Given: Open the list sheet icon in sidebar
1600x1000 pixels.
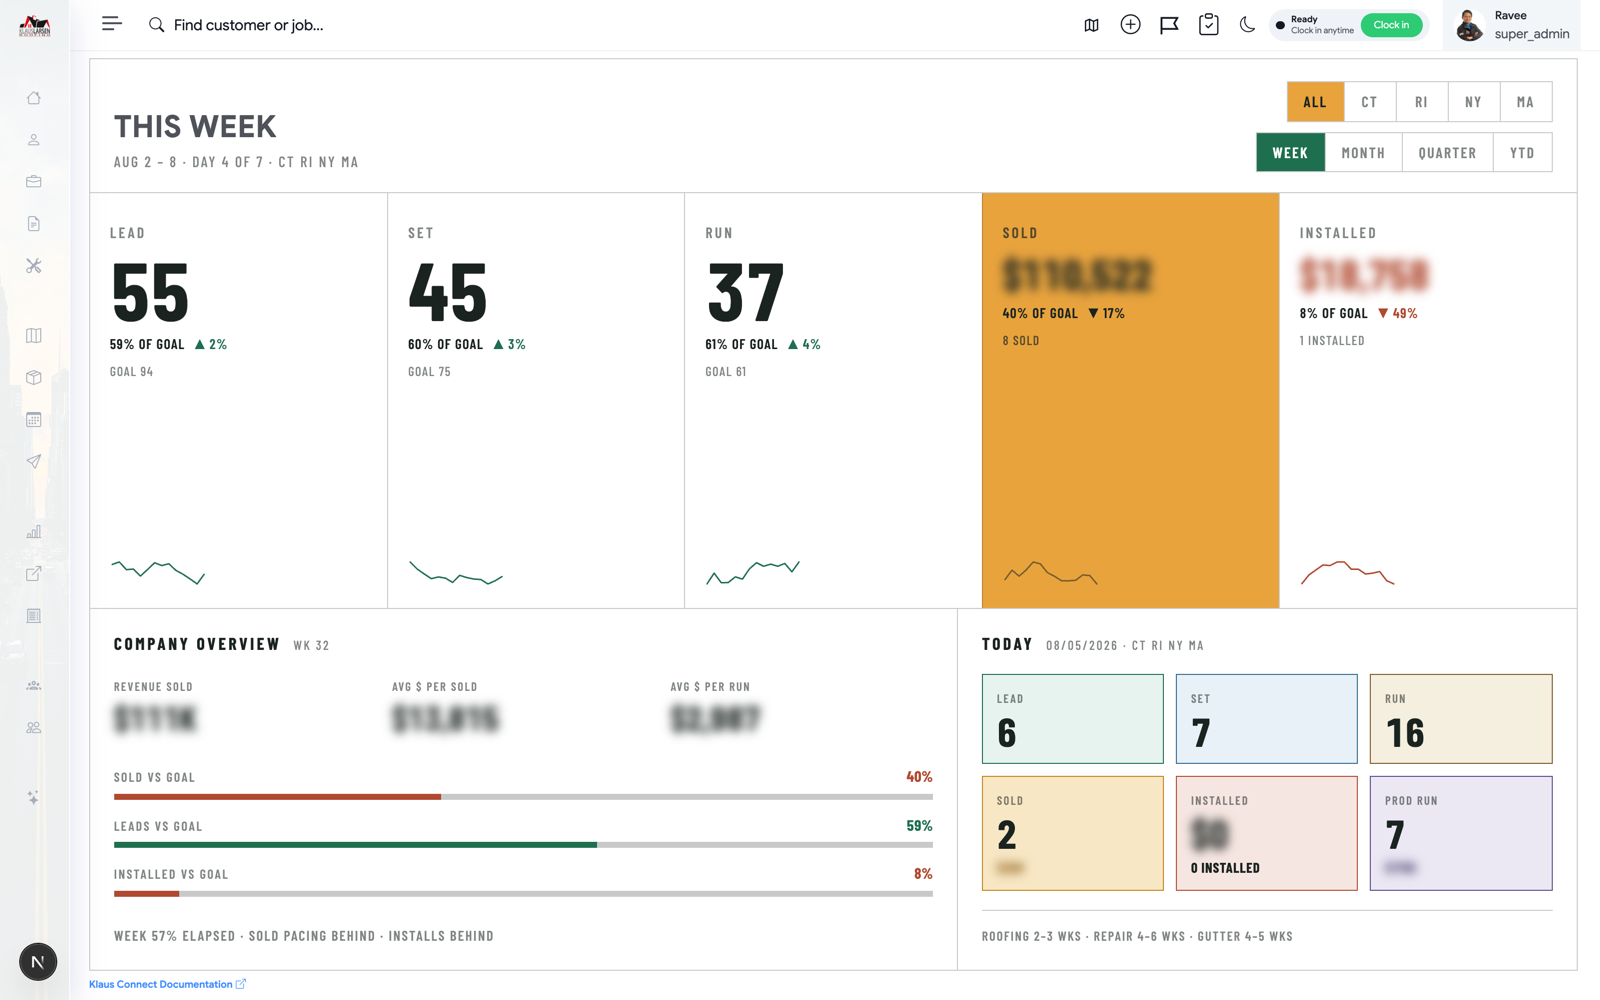Looking at the screenshot, I should click(34, 616).
